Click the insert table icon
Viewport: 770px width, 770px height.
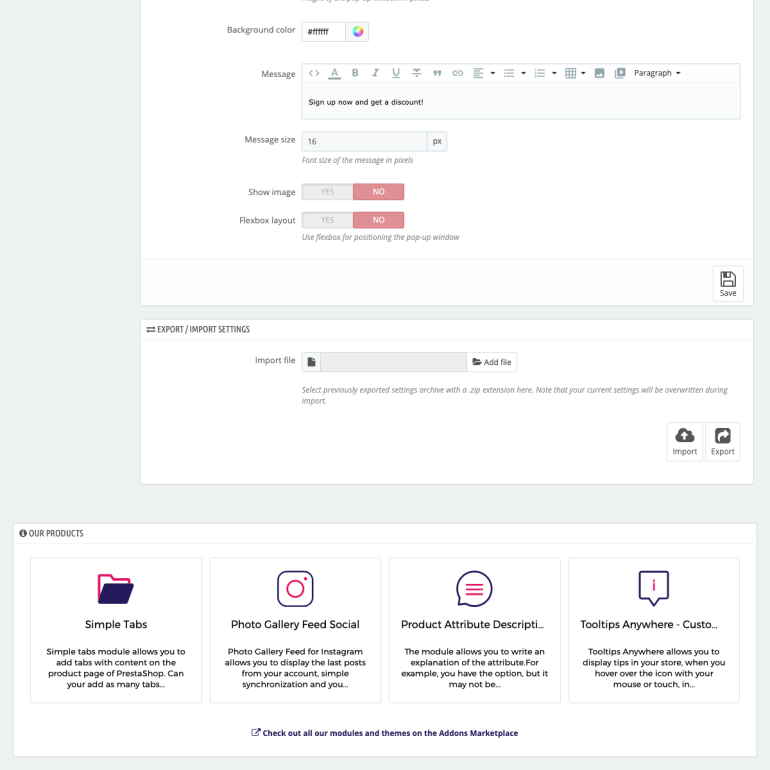tap(570, 73)
